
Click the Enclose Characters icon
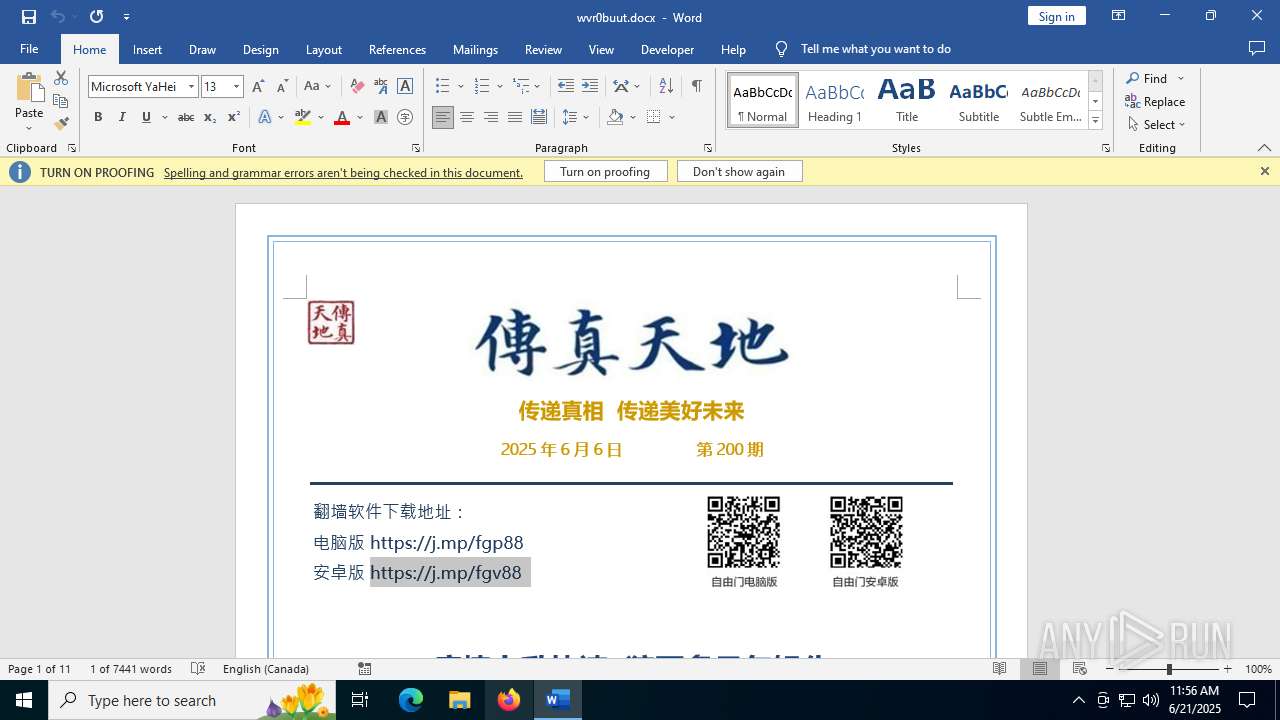click(x=405, y=117)
